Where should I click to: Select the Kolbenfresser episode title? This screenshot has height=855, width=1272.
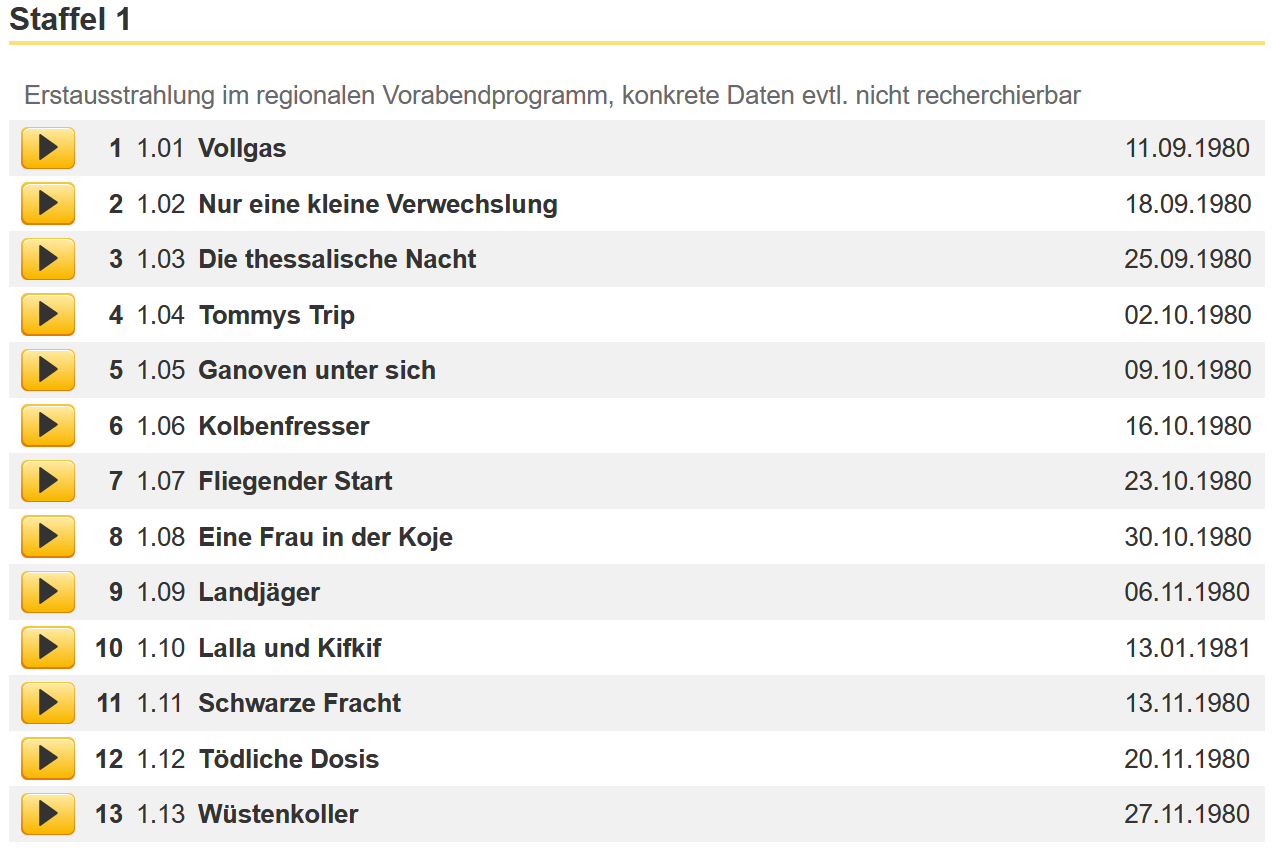(284, 426)
